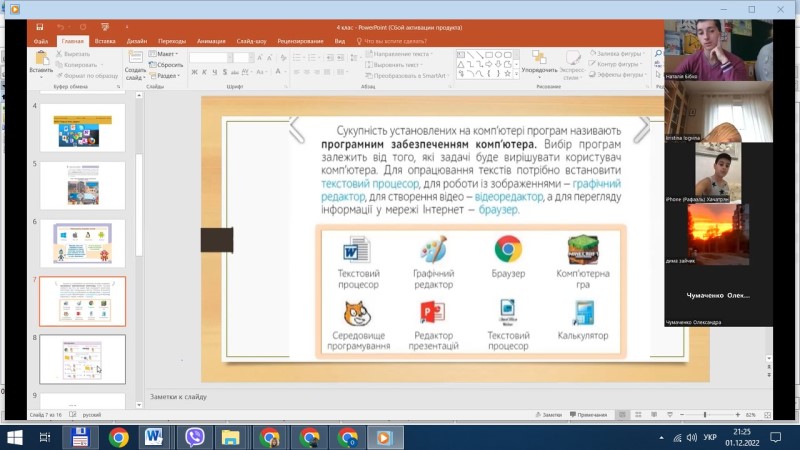Click the Заметки notes status bar button

click(x=548, y=415)
